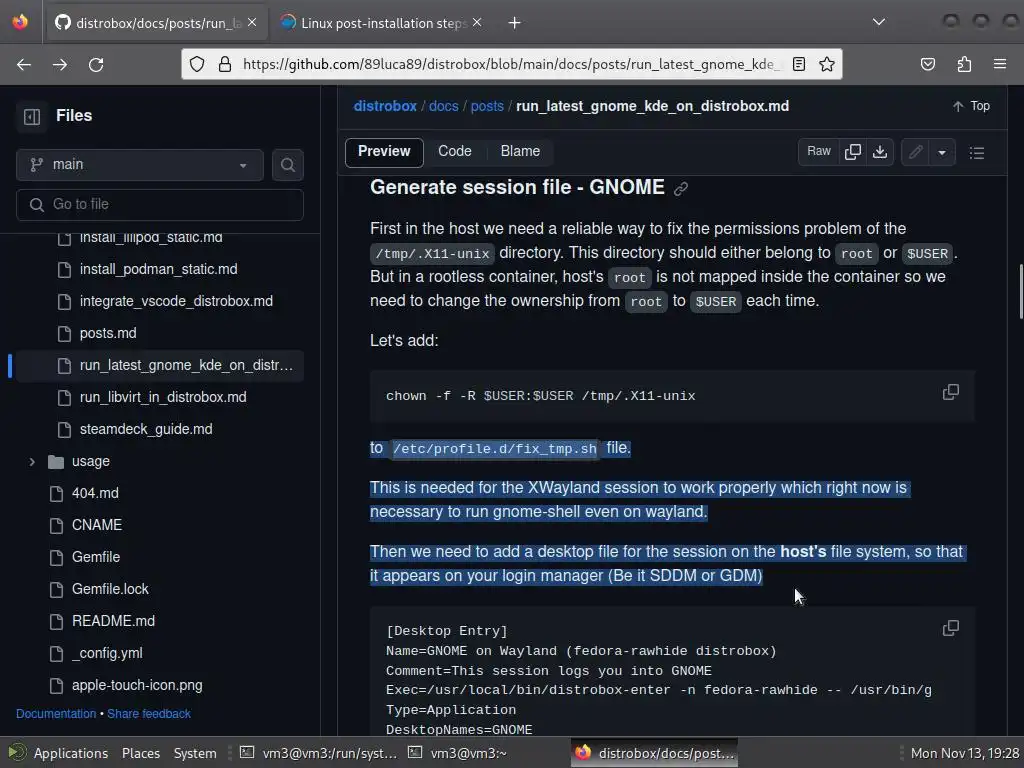Click the browser forward arrow

coord(60,64)
